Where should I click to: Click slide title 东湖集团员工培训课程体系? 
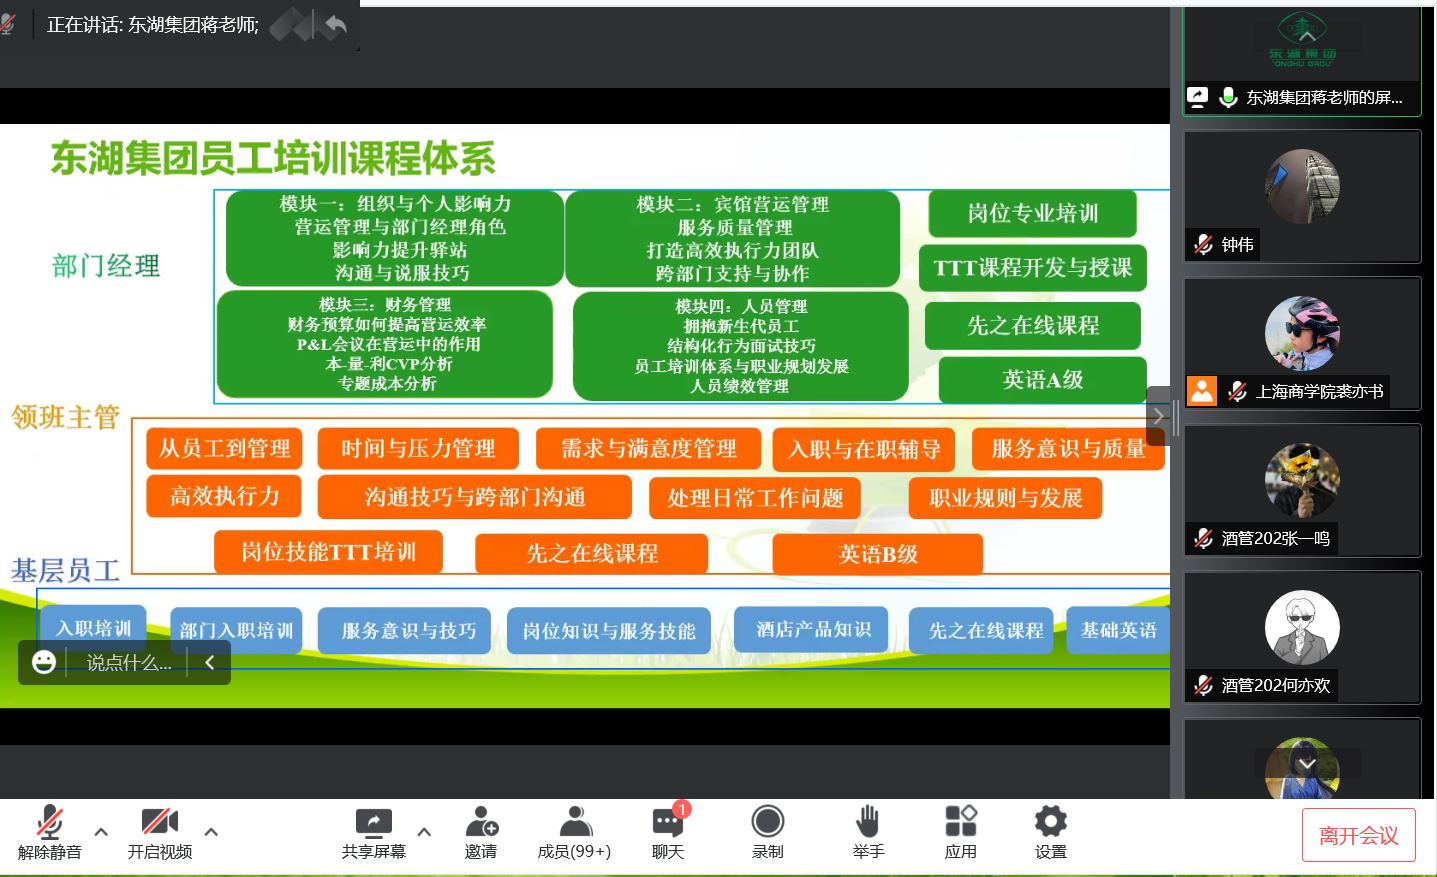pyautogui.click(x=274, y=158)
